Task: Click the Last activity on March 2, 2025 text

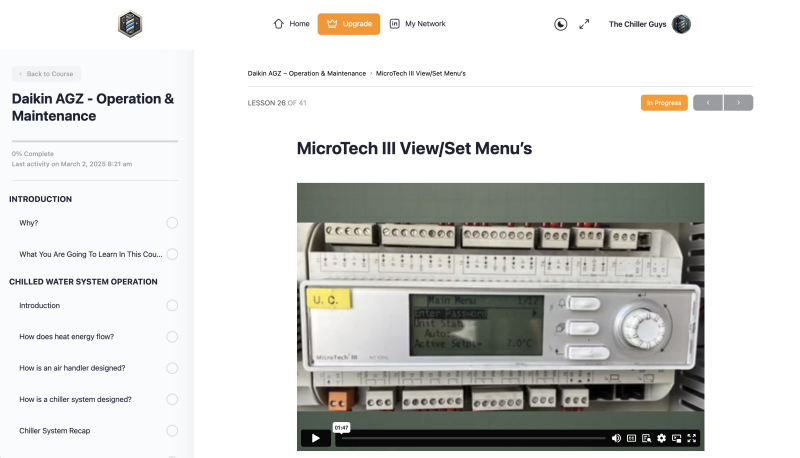Action: [72, 164]
